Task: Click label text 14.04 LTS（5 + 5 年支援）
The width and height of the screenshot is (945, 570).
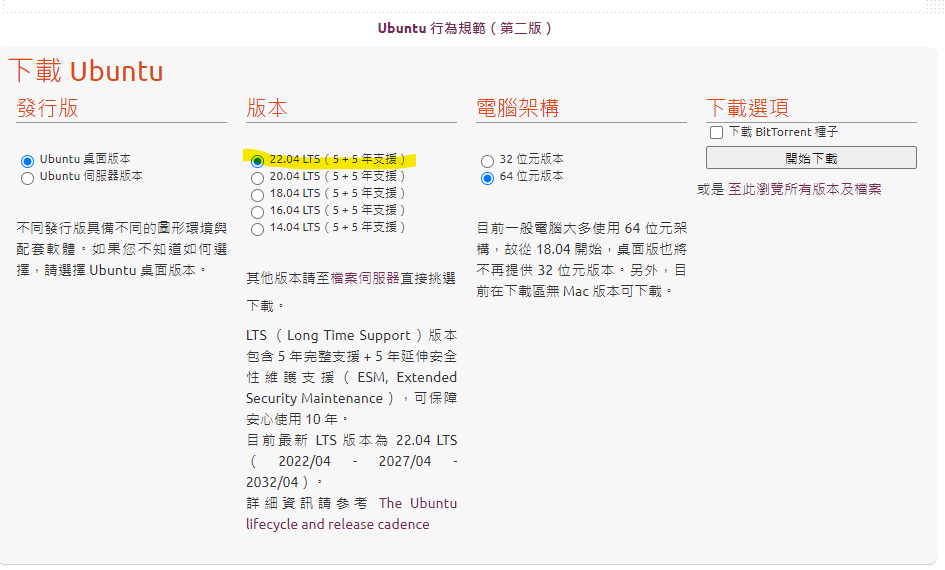Action: [x=338, y=227]
